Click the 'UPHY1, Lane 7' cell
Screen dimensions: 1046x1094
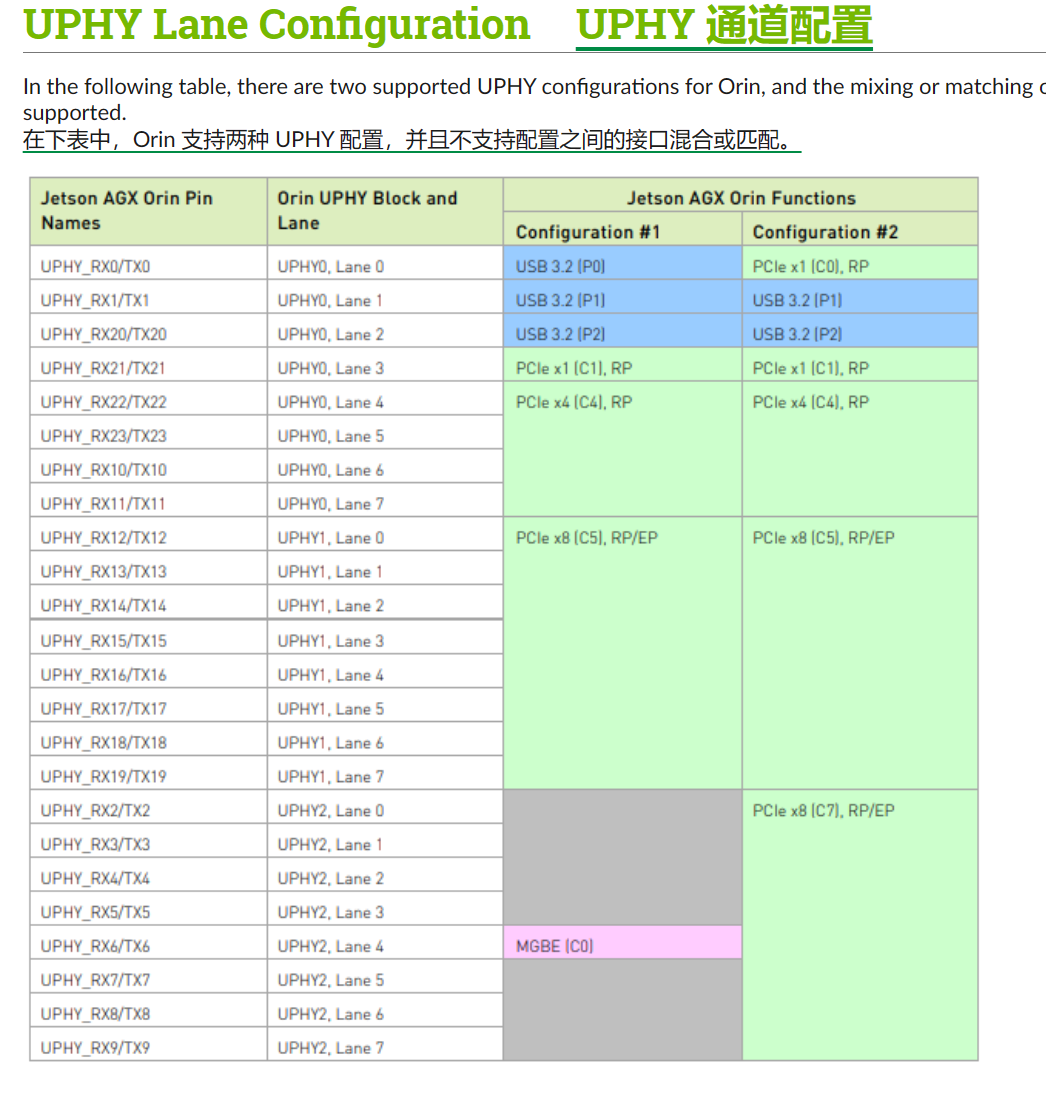click(x=385, y=773)
